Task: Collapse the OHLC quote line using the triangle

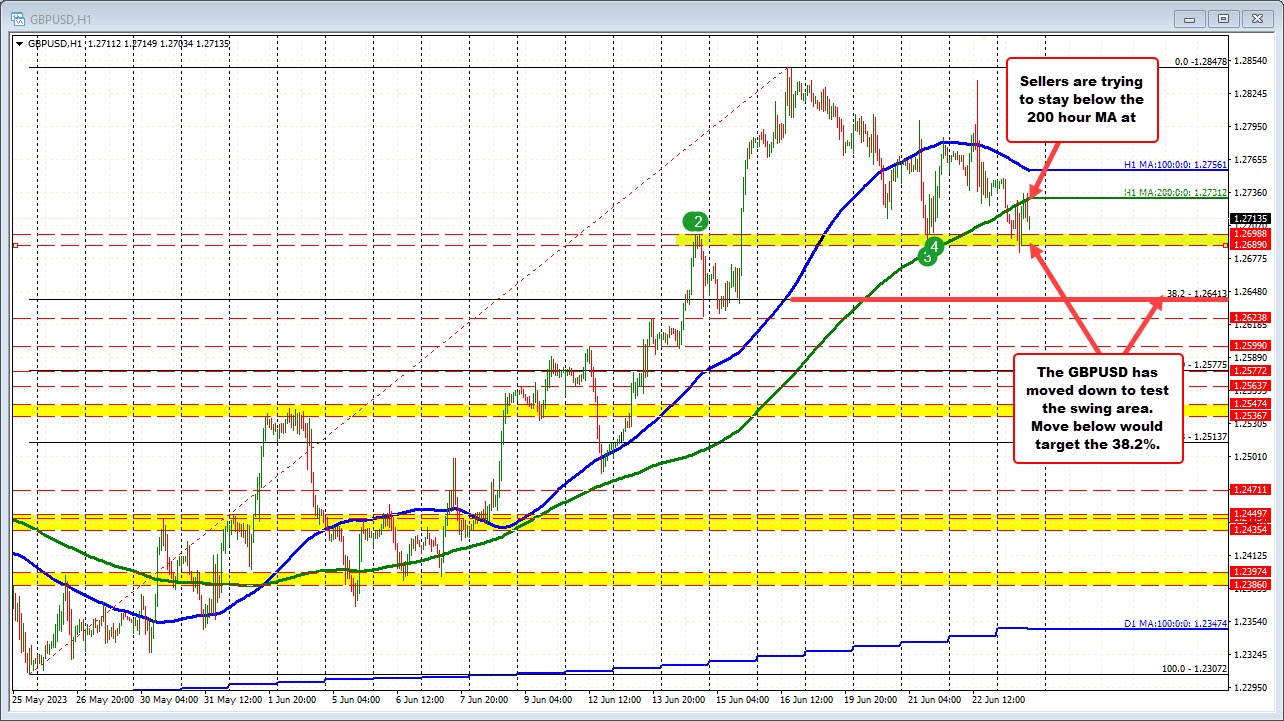Action: [x=19, y=43]
